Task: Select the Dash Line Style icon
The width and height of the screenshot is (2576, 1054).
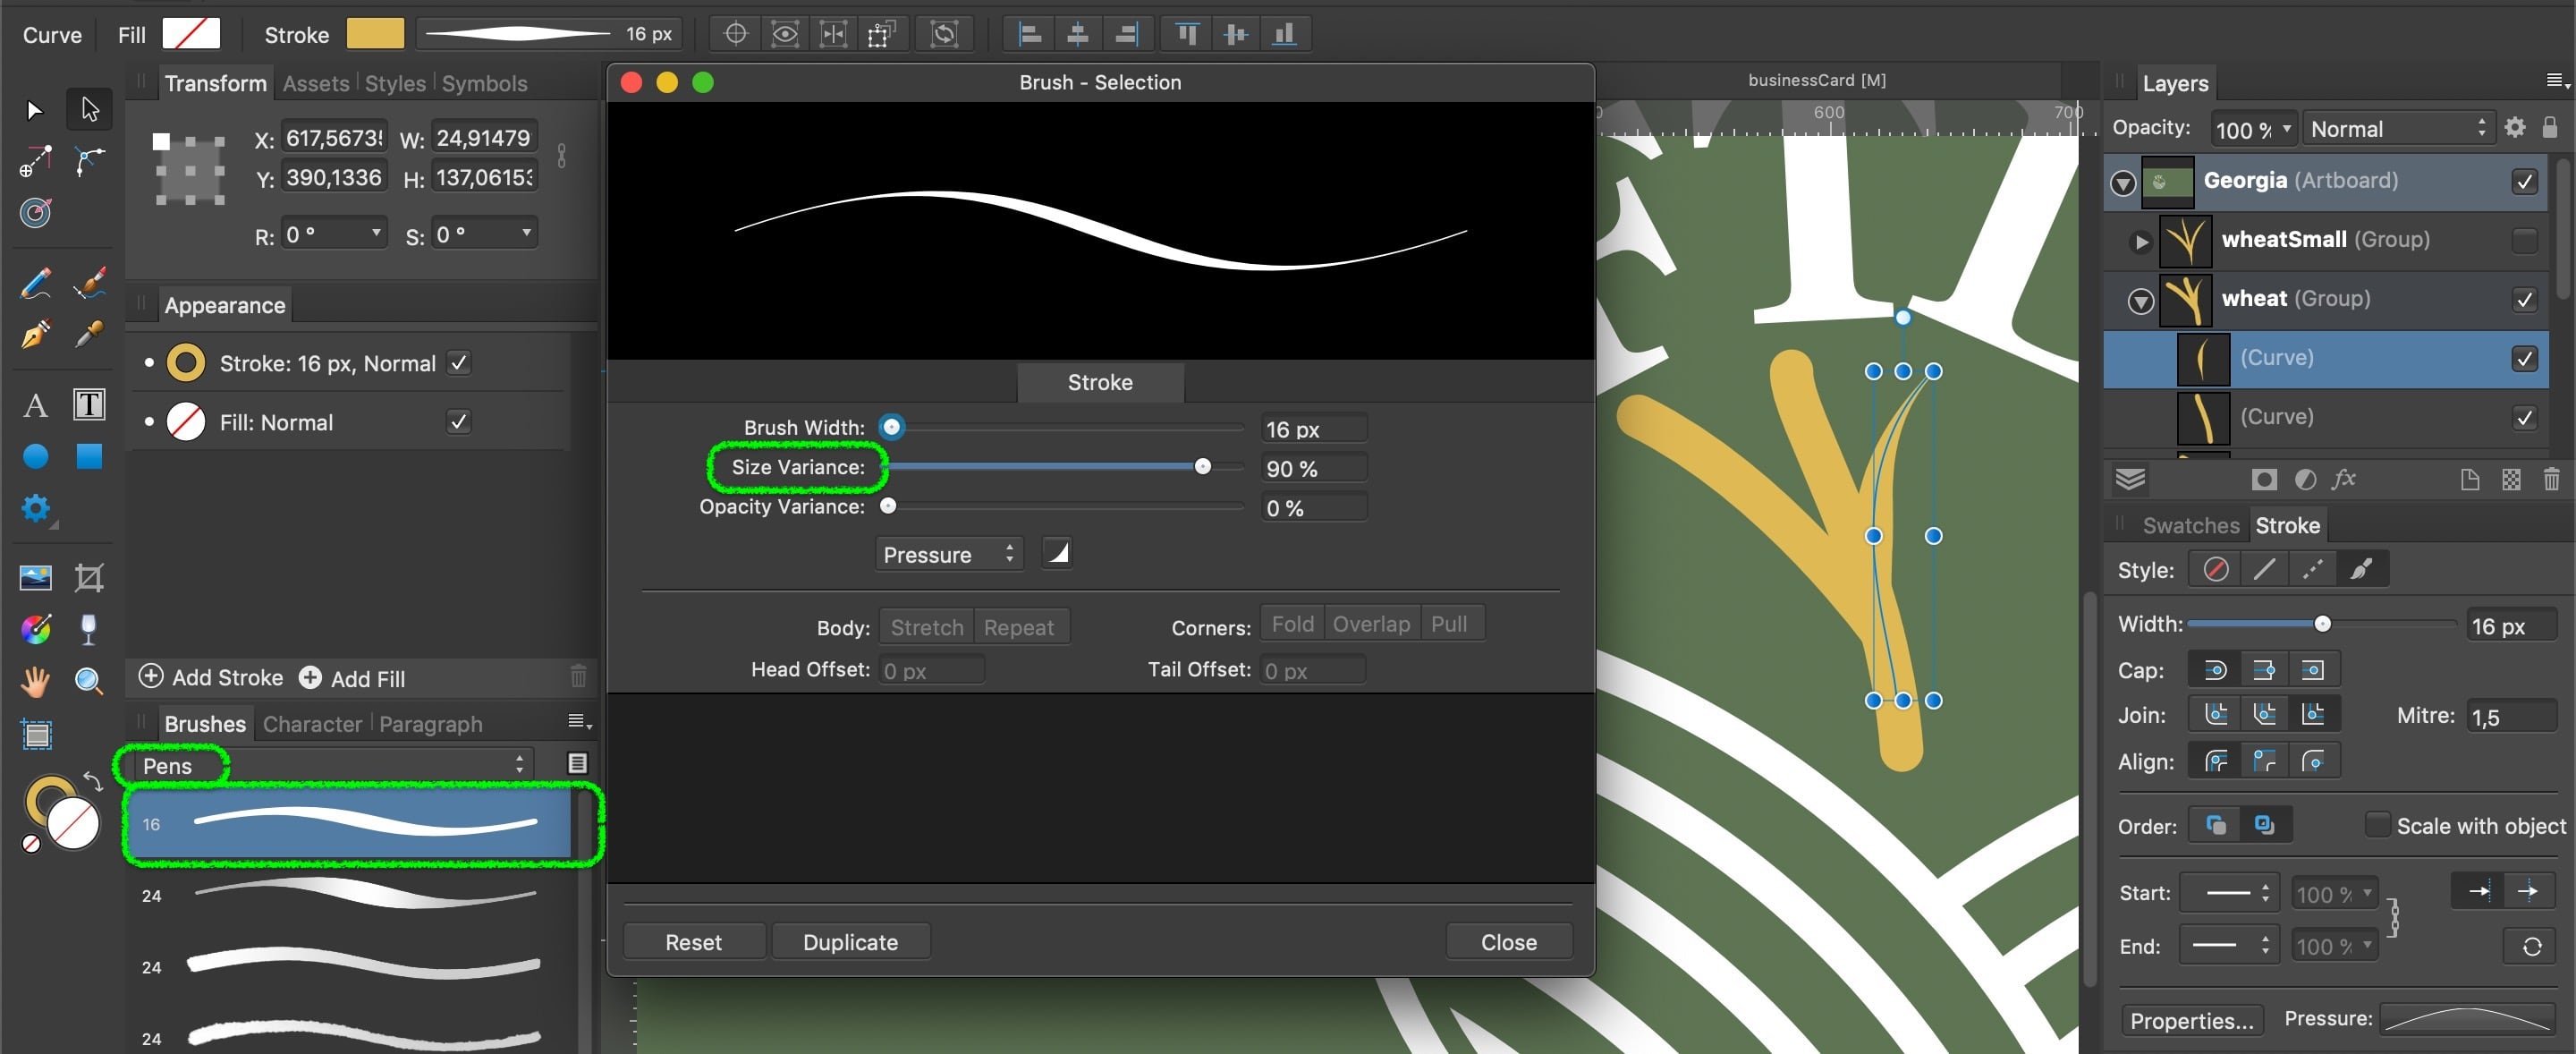Action: 2312,569
